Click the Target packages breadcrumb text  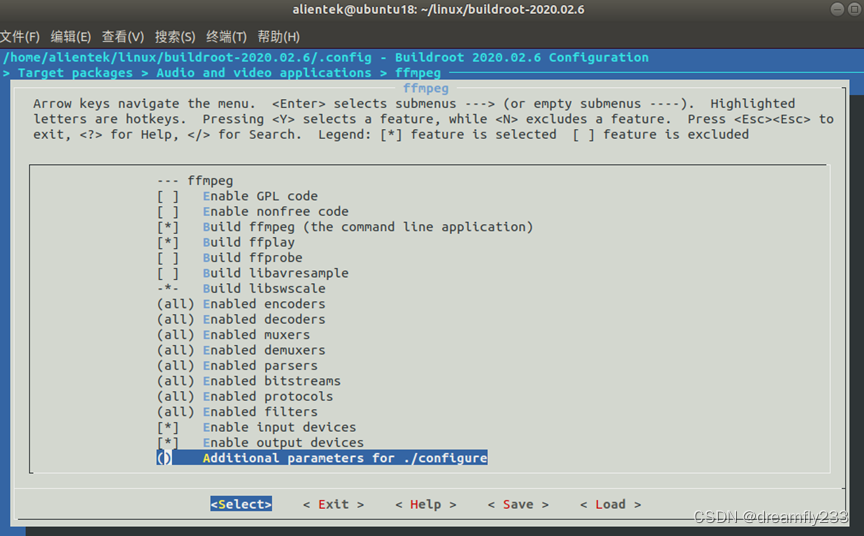(75, 73)
